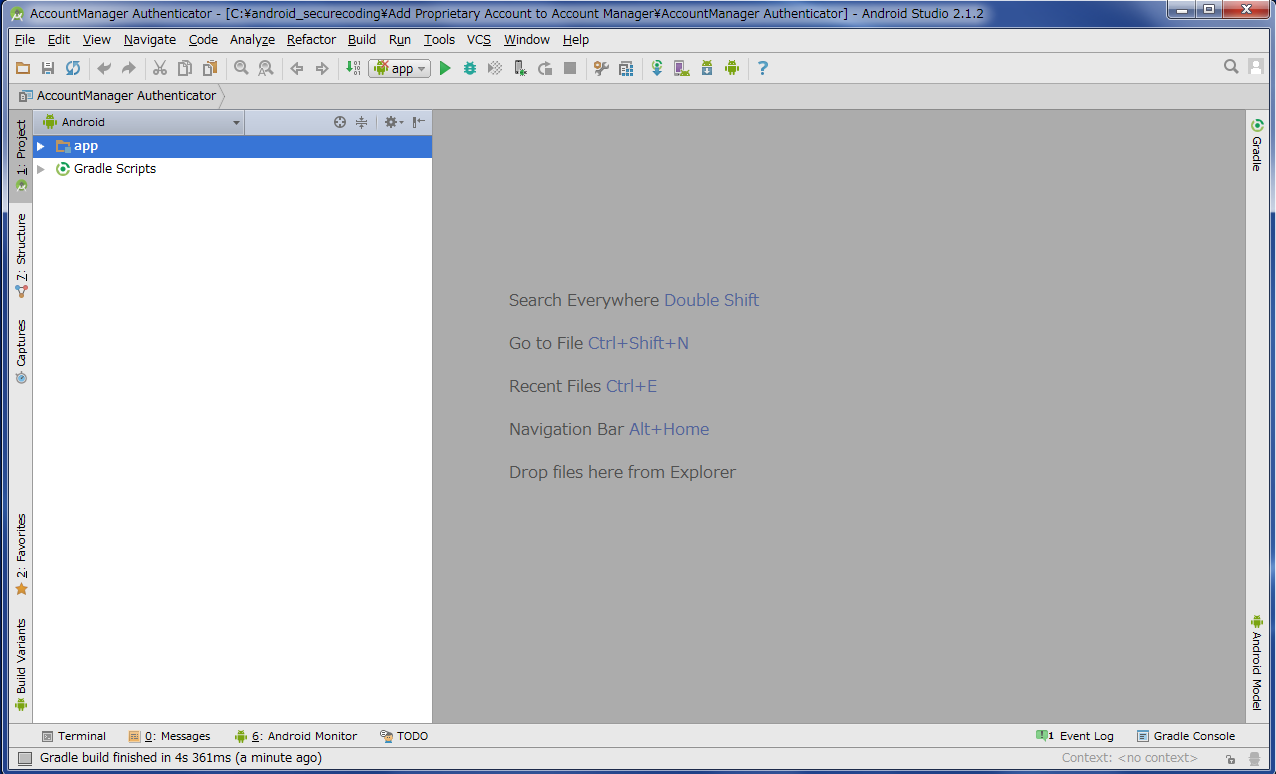Click the Collapse All icon in Project panel
The width and height of the screenshot is (1276, 774).
click(x=362, y=122)
